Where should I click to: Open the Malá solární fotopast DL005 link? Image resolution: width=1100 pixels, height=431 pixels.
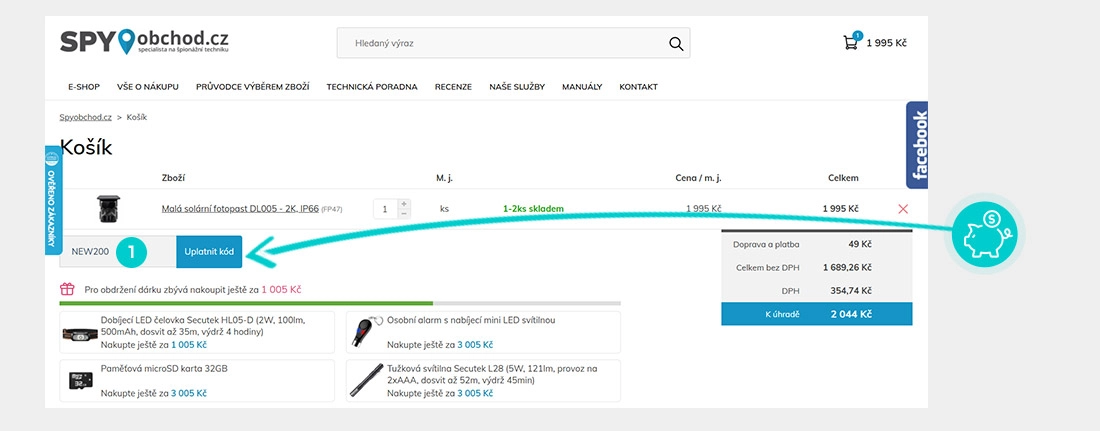pyautogui.click(x=240, y=208)
